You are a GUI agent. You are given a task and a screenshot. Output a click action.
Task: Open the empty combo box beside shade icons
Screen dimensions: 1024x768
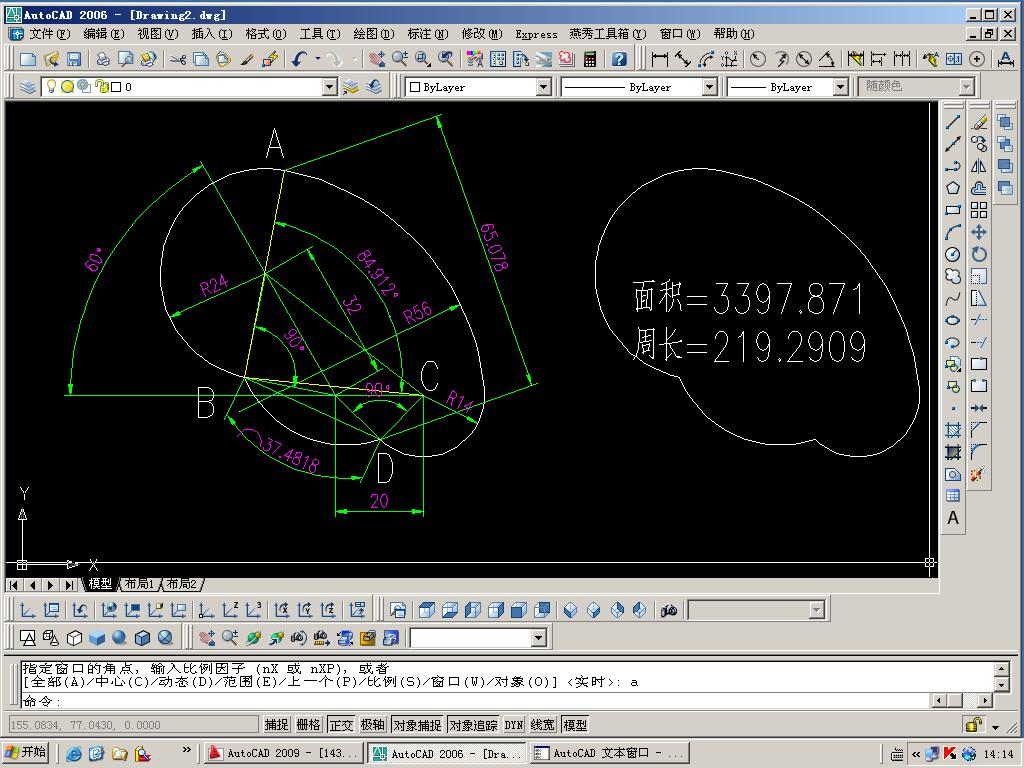tap(538, 637)
